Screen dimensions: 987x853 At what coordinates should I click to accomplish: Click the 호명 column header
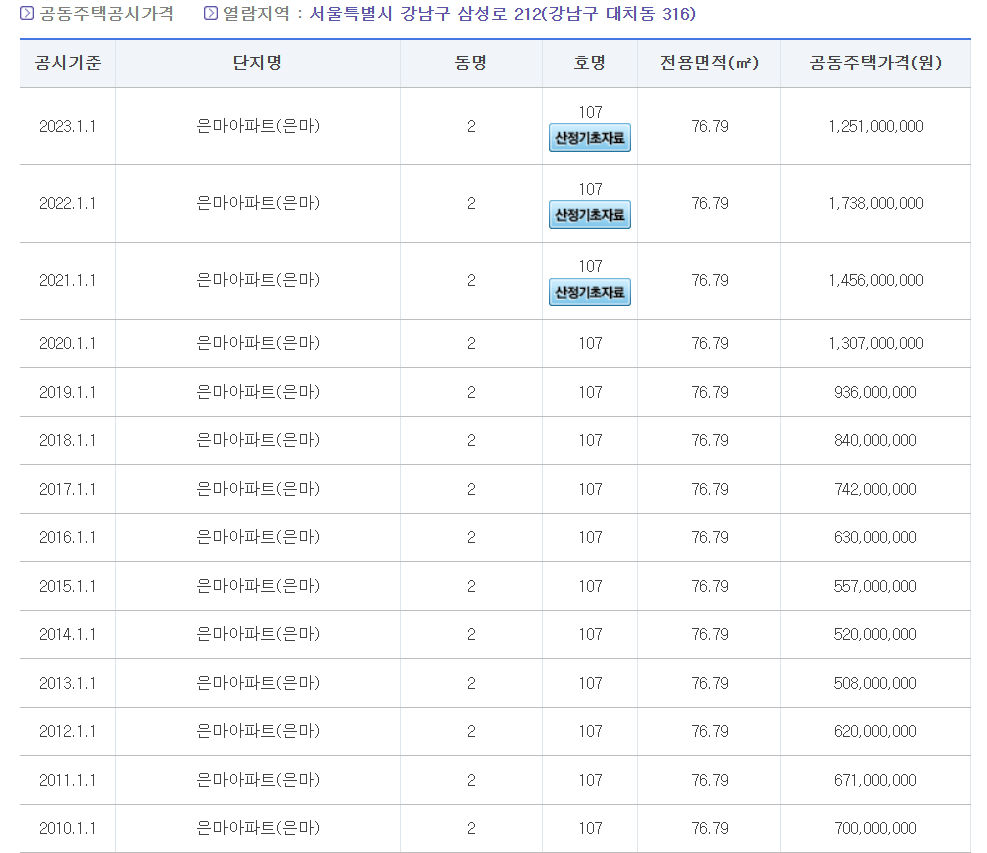point(589,63)
